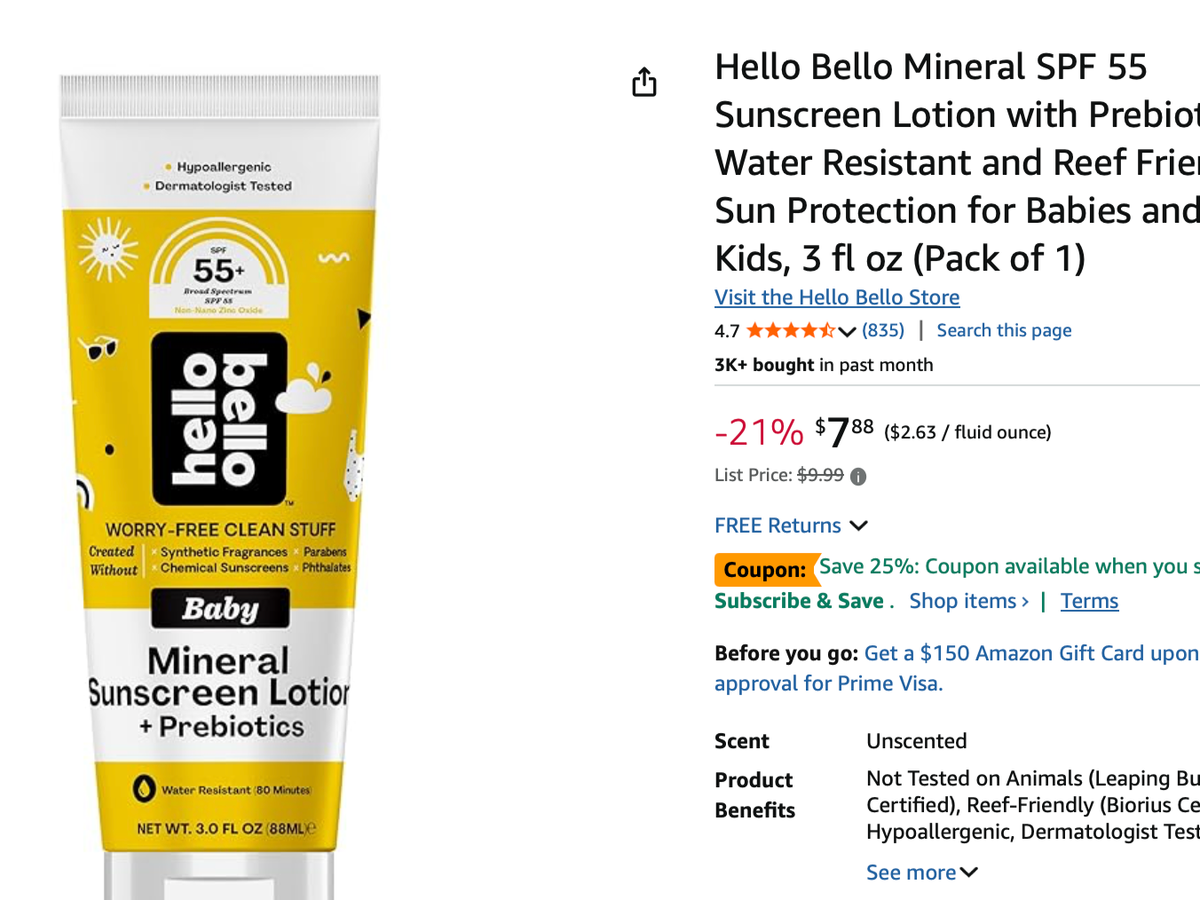Select the Subscribe & Save text
The width and height of the screenshot is (1200, 900).
pyautogui.click(x=798, y=601)
